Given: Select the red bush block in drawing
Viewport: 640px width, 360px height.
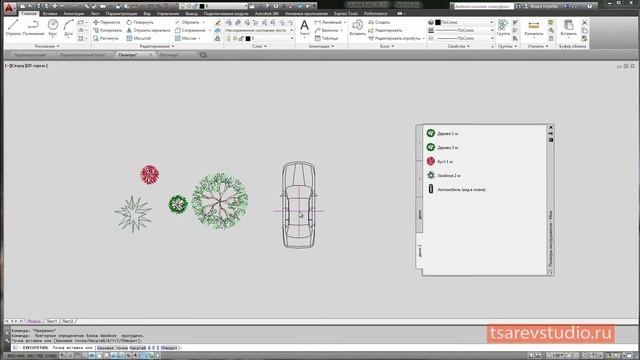Looking at the screenshot, I should [x=150, y=174].
